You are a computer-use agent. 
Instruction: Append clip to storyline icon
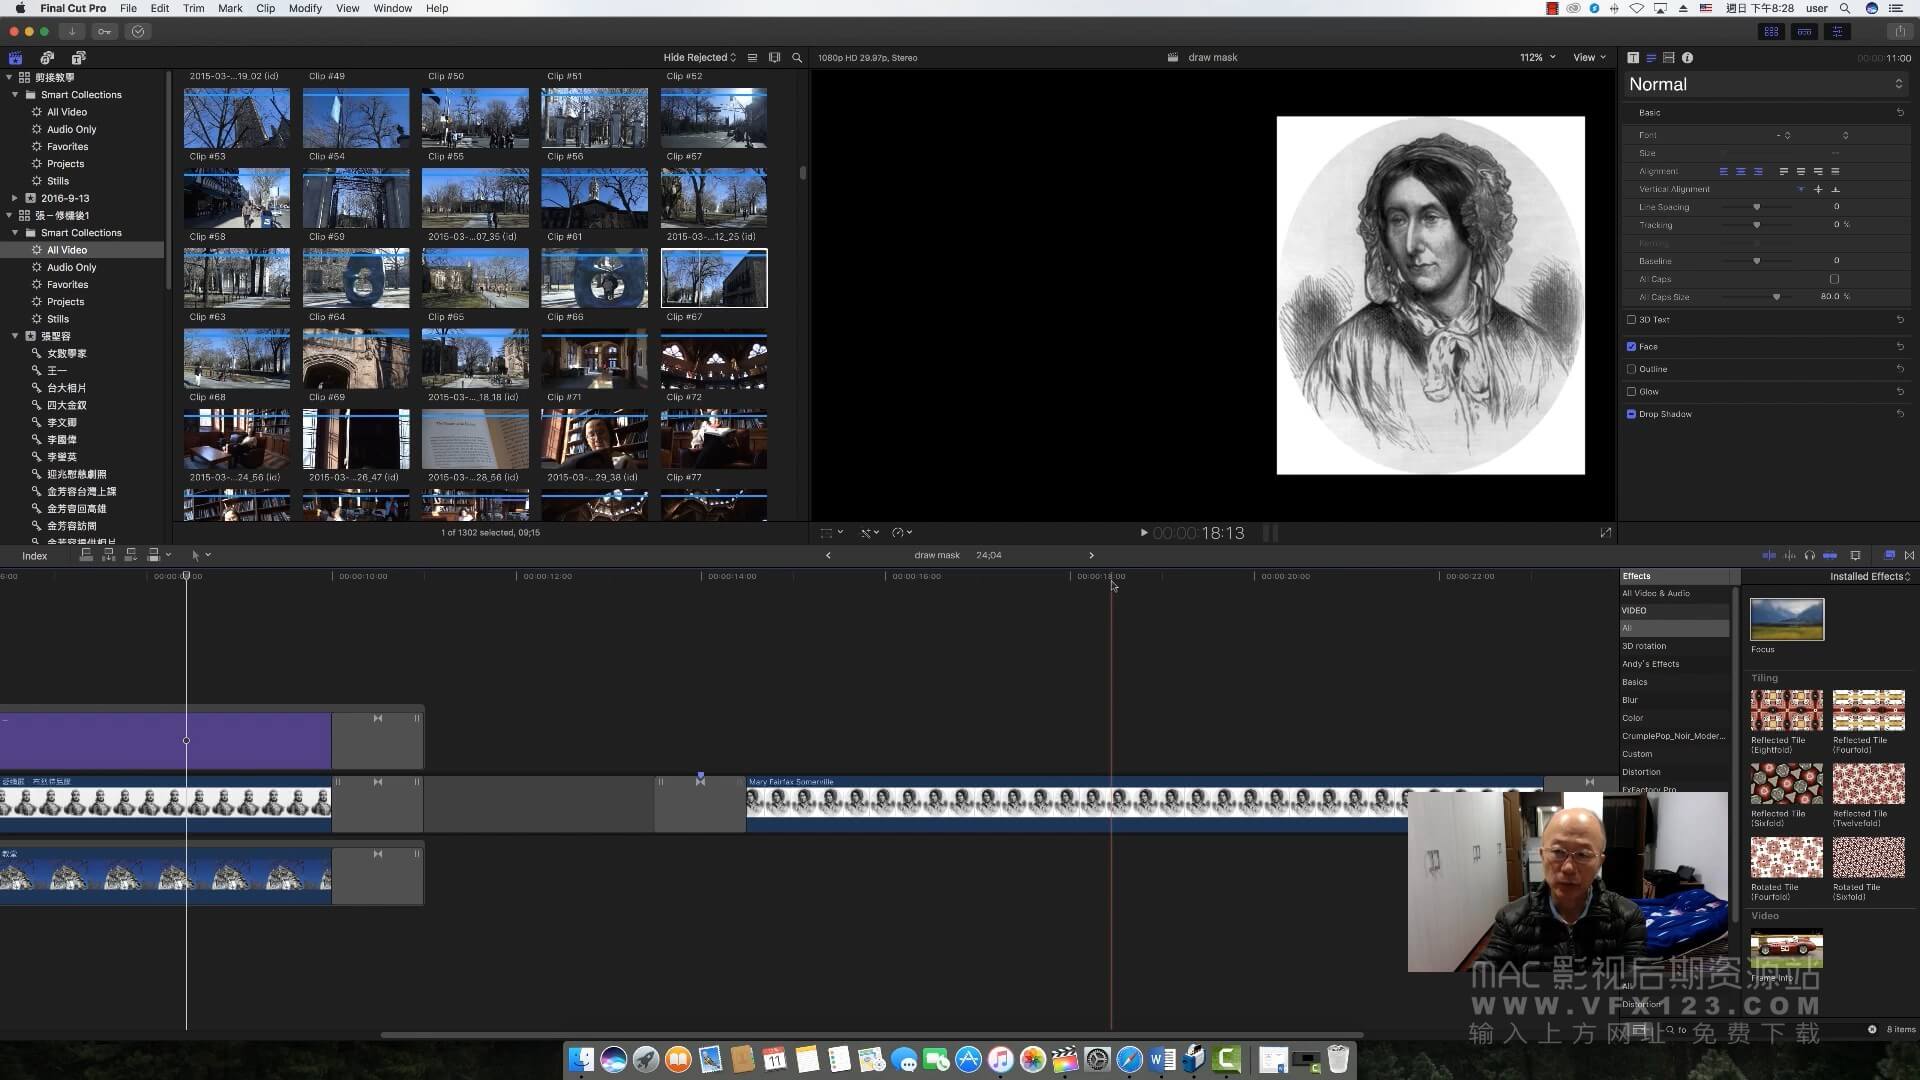(130, 555)
